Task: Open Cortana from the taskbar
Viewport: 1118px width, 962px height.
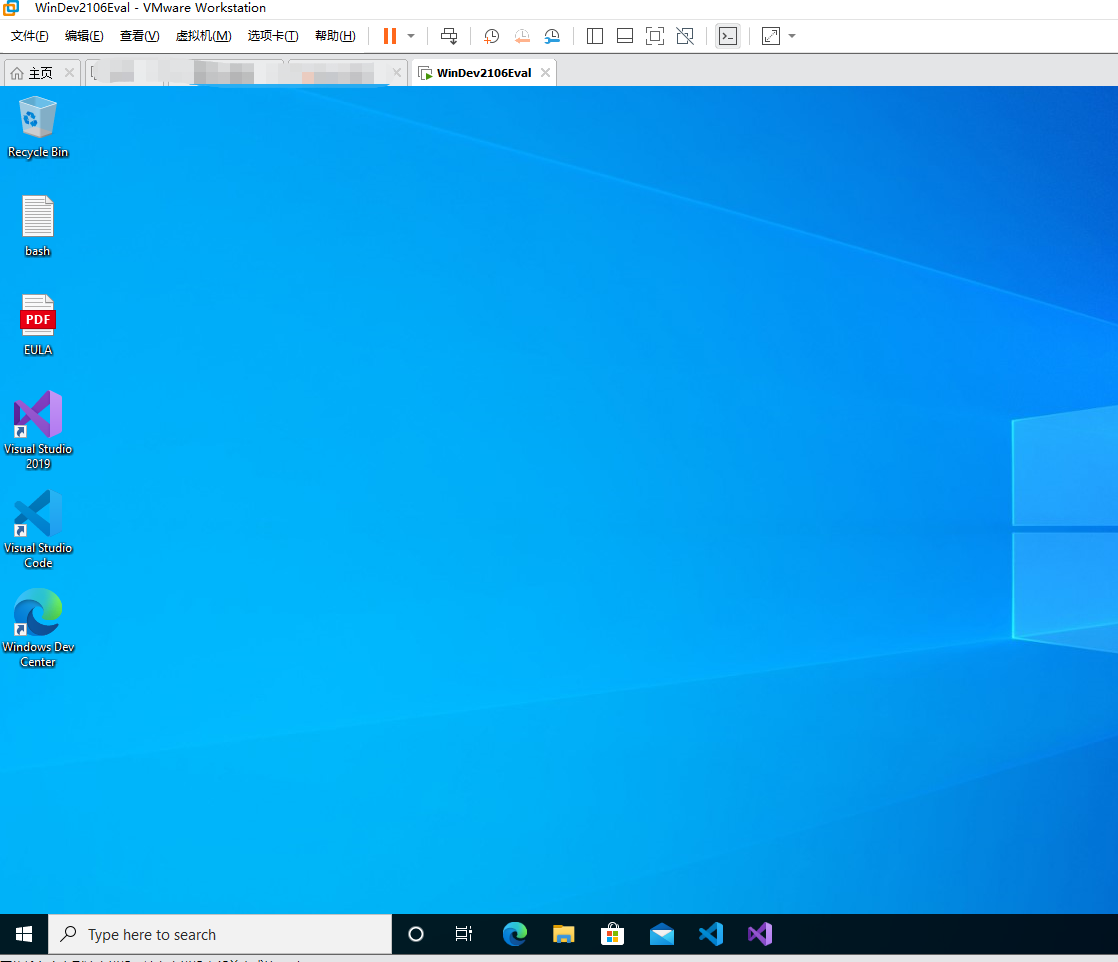Action: [x=415, y=934]
